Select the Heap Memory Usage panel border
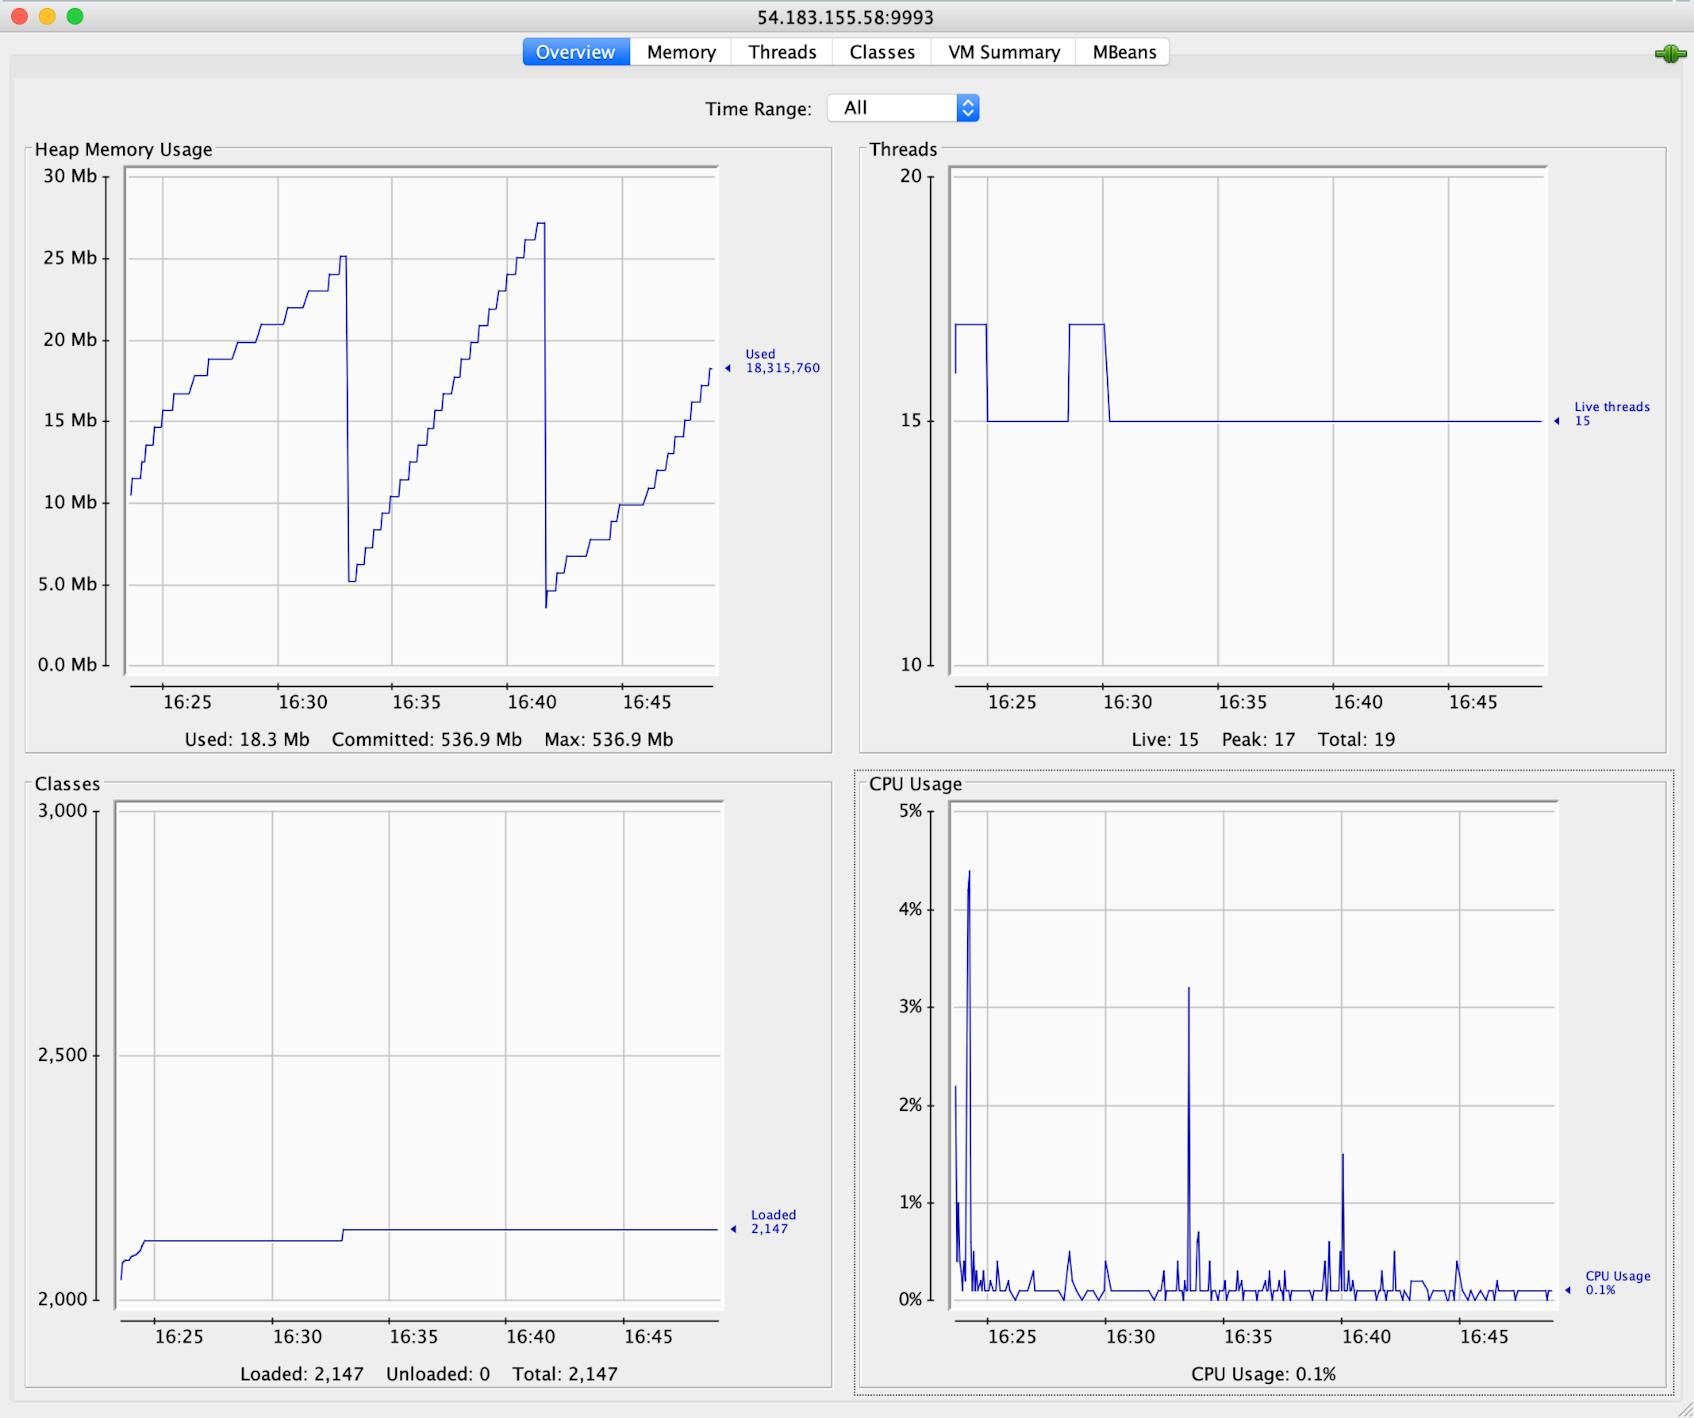The width and height of the screenshot is (1694, 1418). tap(122, 149)
